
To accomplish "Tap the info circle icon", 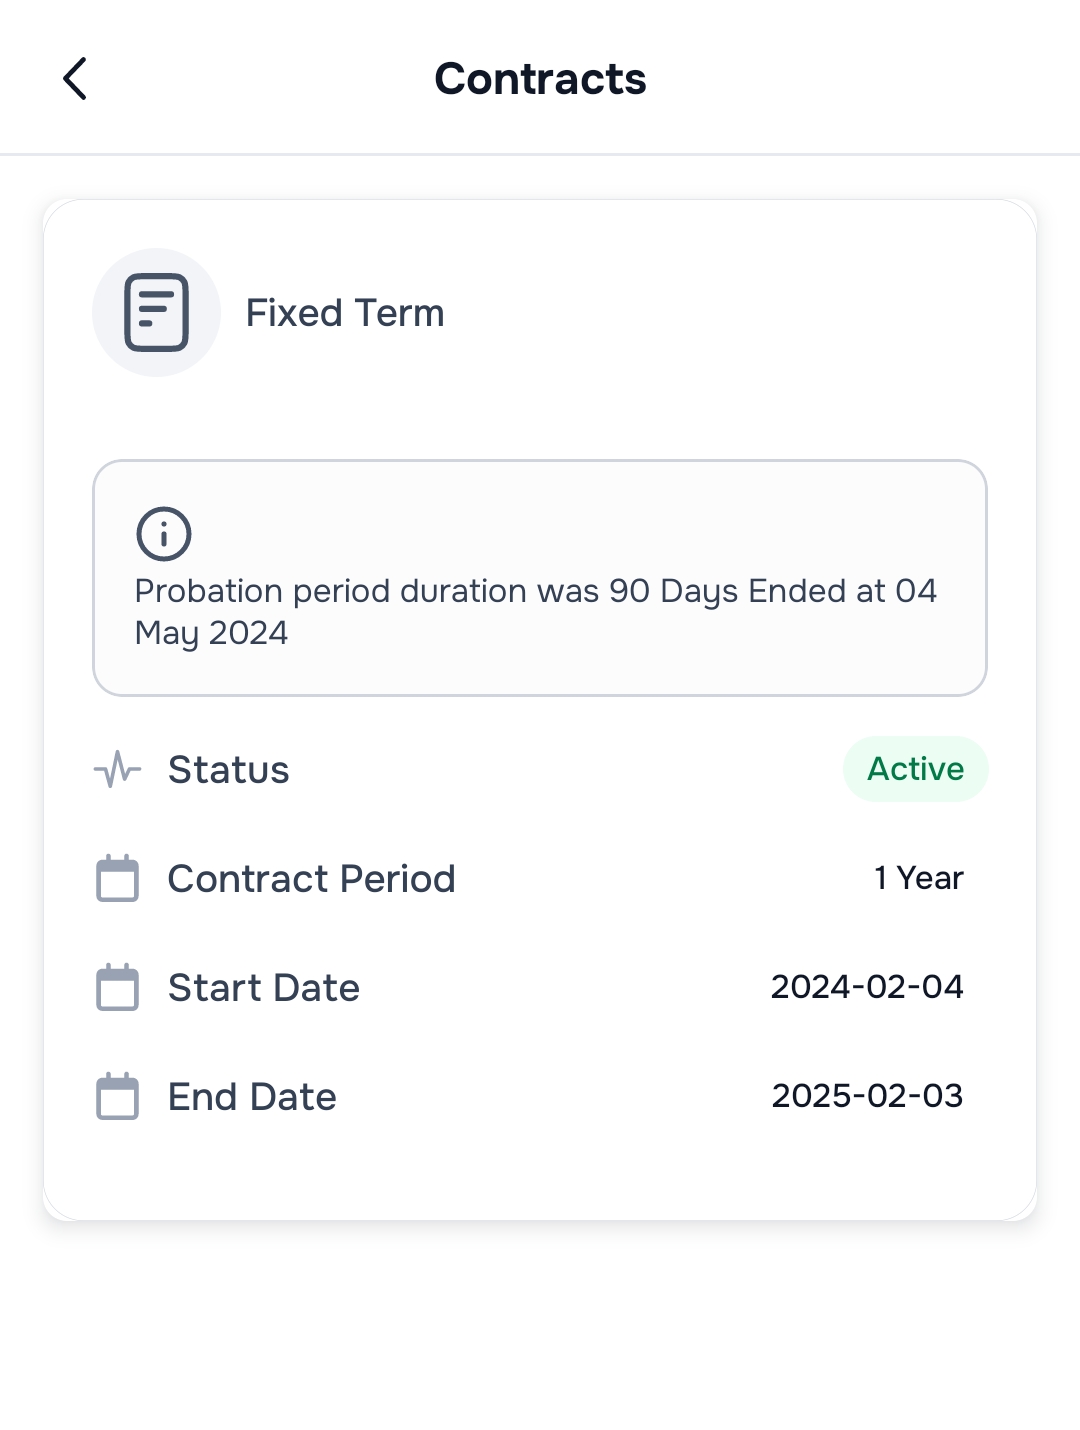I will coord(163,534).
